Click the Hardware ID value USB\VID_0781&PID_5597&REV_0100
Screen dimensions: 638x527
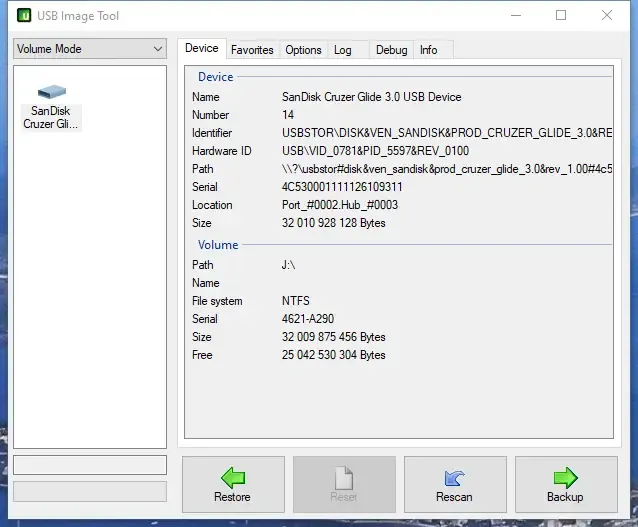(x=375, y=151)
